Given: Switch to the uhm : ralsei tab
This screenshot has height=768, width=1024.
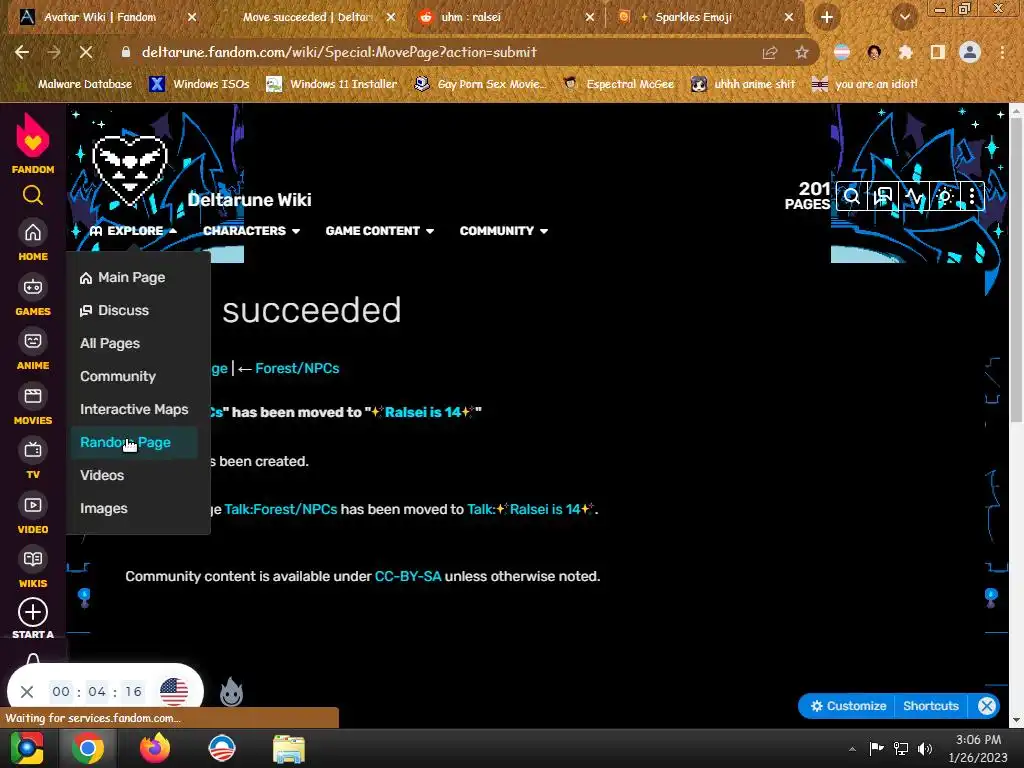Looking at the screenshot, I should (503, 17).
